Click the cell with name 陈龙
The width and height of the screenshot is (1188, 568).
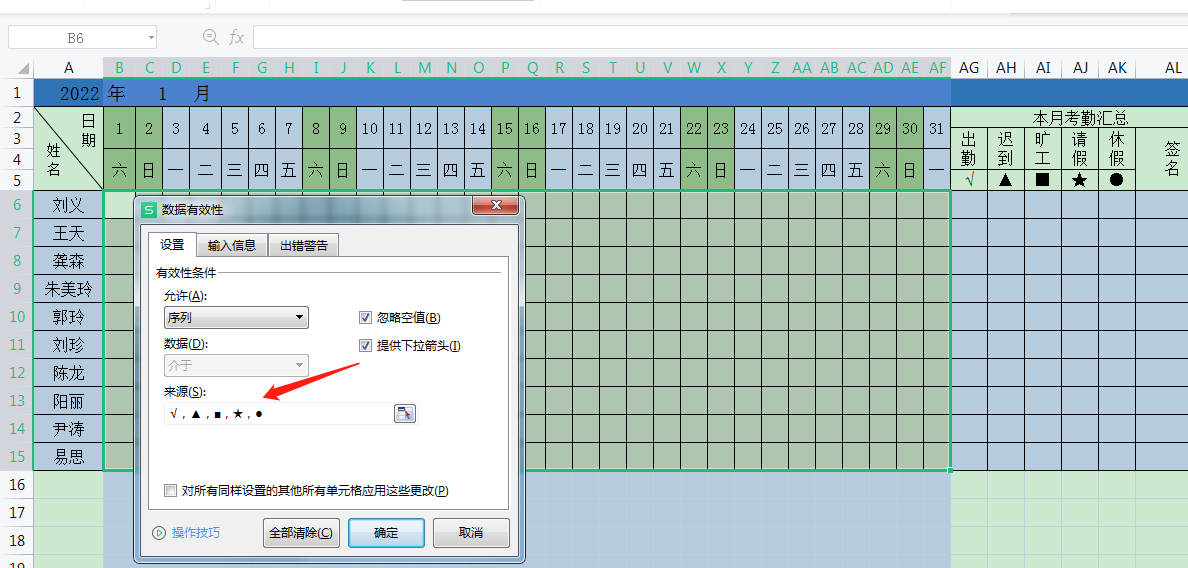point(69,373)
